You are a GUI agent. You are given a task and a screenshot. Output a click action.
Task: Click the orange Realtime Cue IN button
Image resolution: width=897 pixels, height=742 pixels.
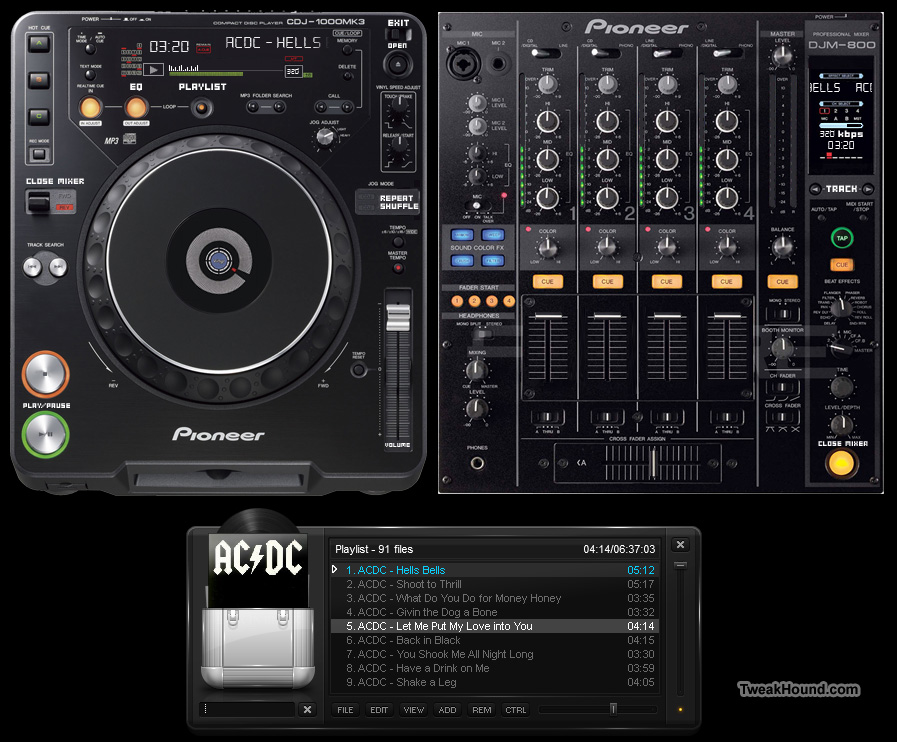[x=90, y=107]
